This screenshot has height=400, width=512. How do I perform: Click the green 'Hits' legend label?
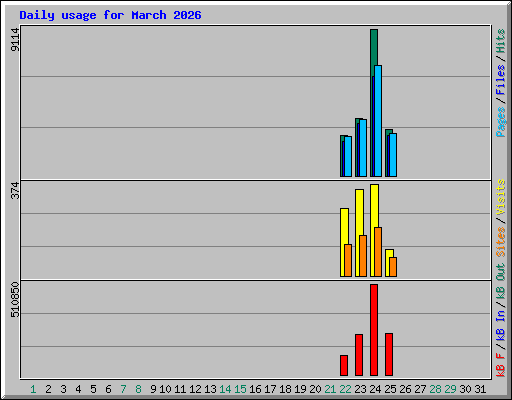point(500,41)
